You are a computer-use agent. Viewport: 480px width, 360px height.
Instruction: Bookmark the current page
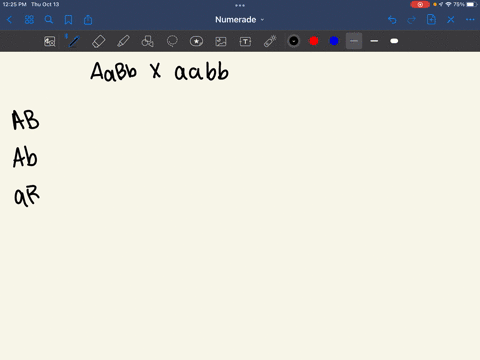tap(68, 20)
